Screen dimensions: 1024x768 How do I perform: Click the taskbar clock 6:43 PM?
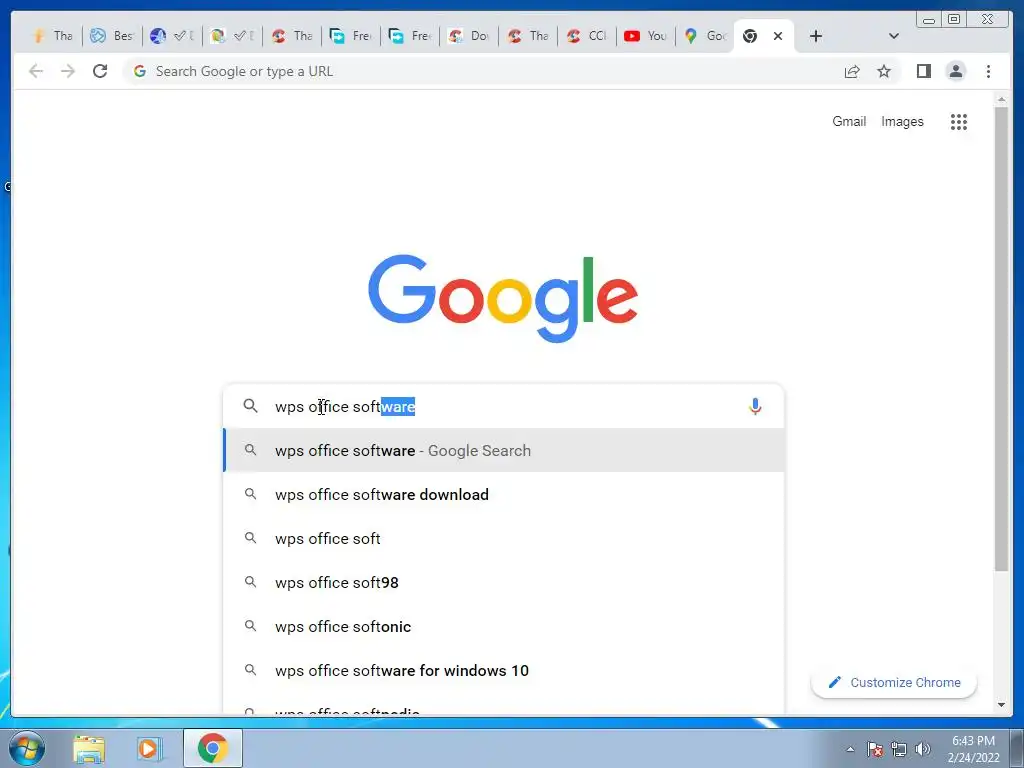pyautogui.click(x=974, y=741)
